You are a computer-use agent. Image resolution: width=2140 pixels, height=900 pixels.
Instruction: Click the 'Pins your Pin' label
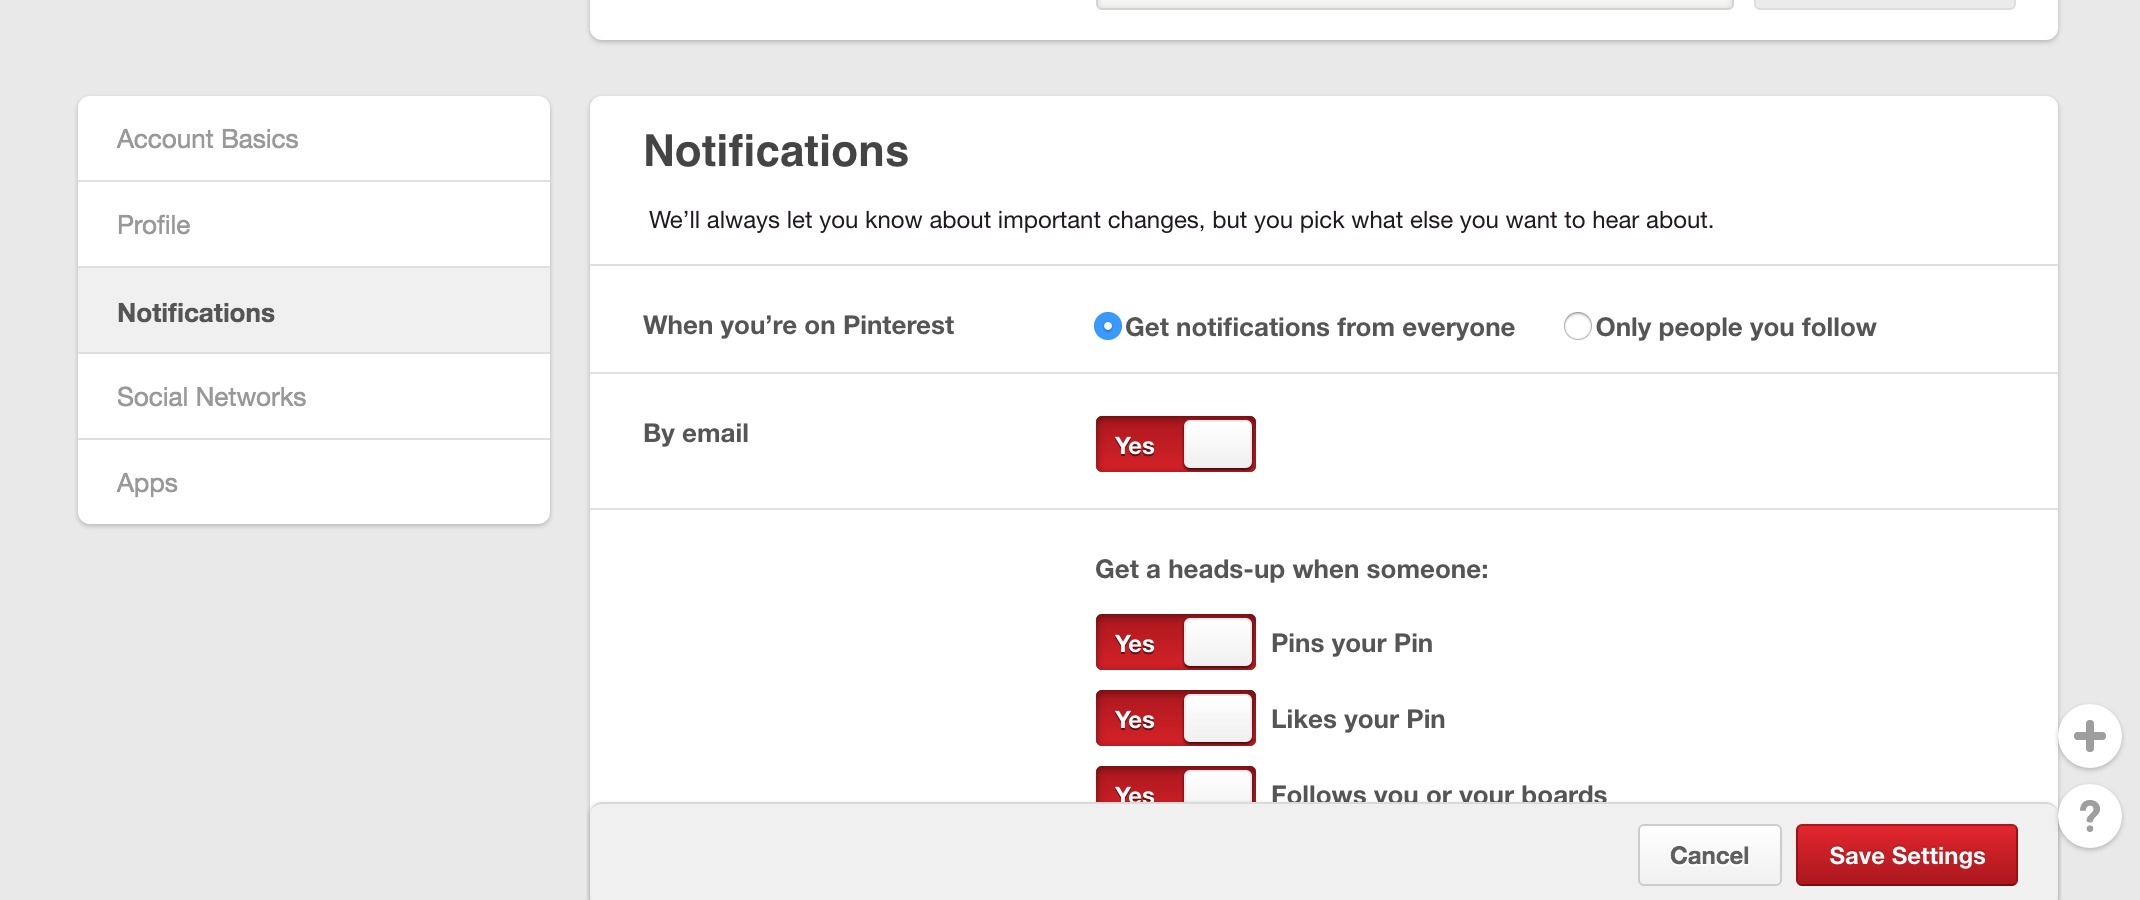1351,643
